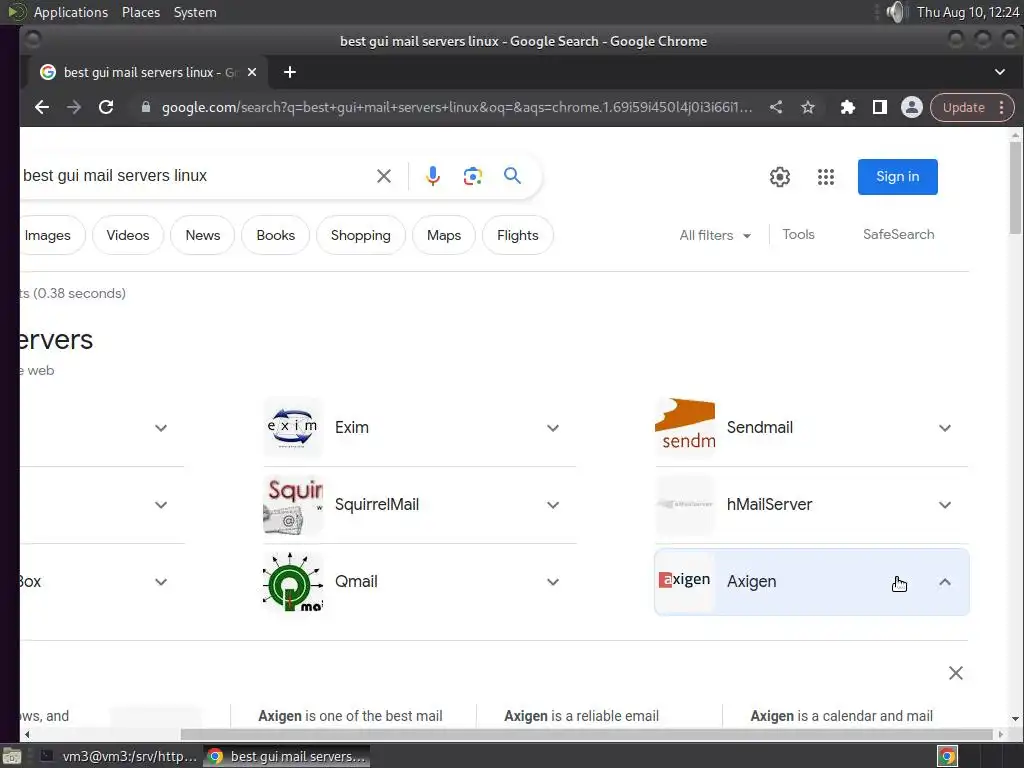Show Flights results
1024x768 pixels.
518,235
